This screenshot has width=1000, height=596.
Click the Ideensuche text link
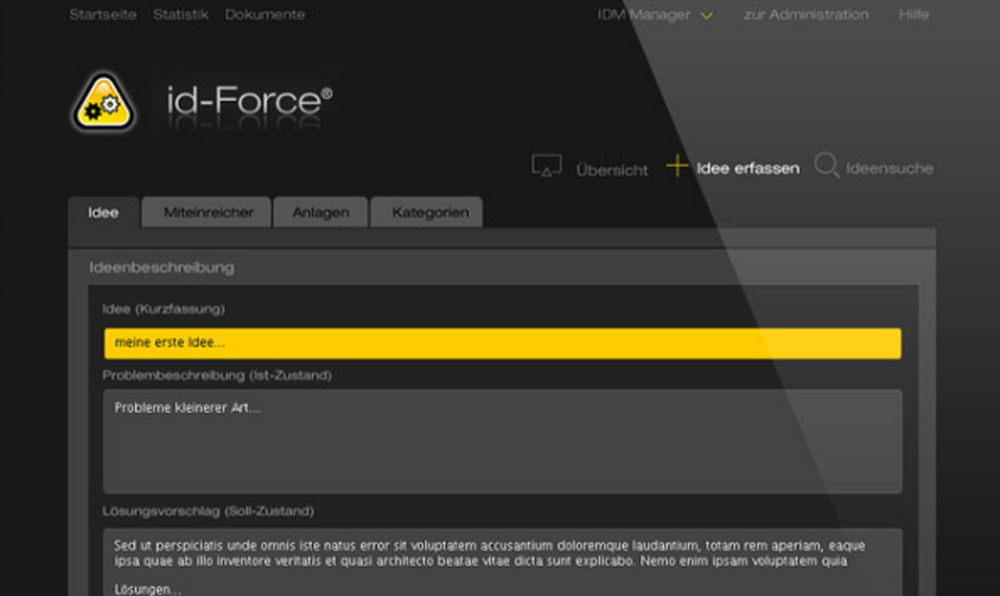tap(889, 168)
